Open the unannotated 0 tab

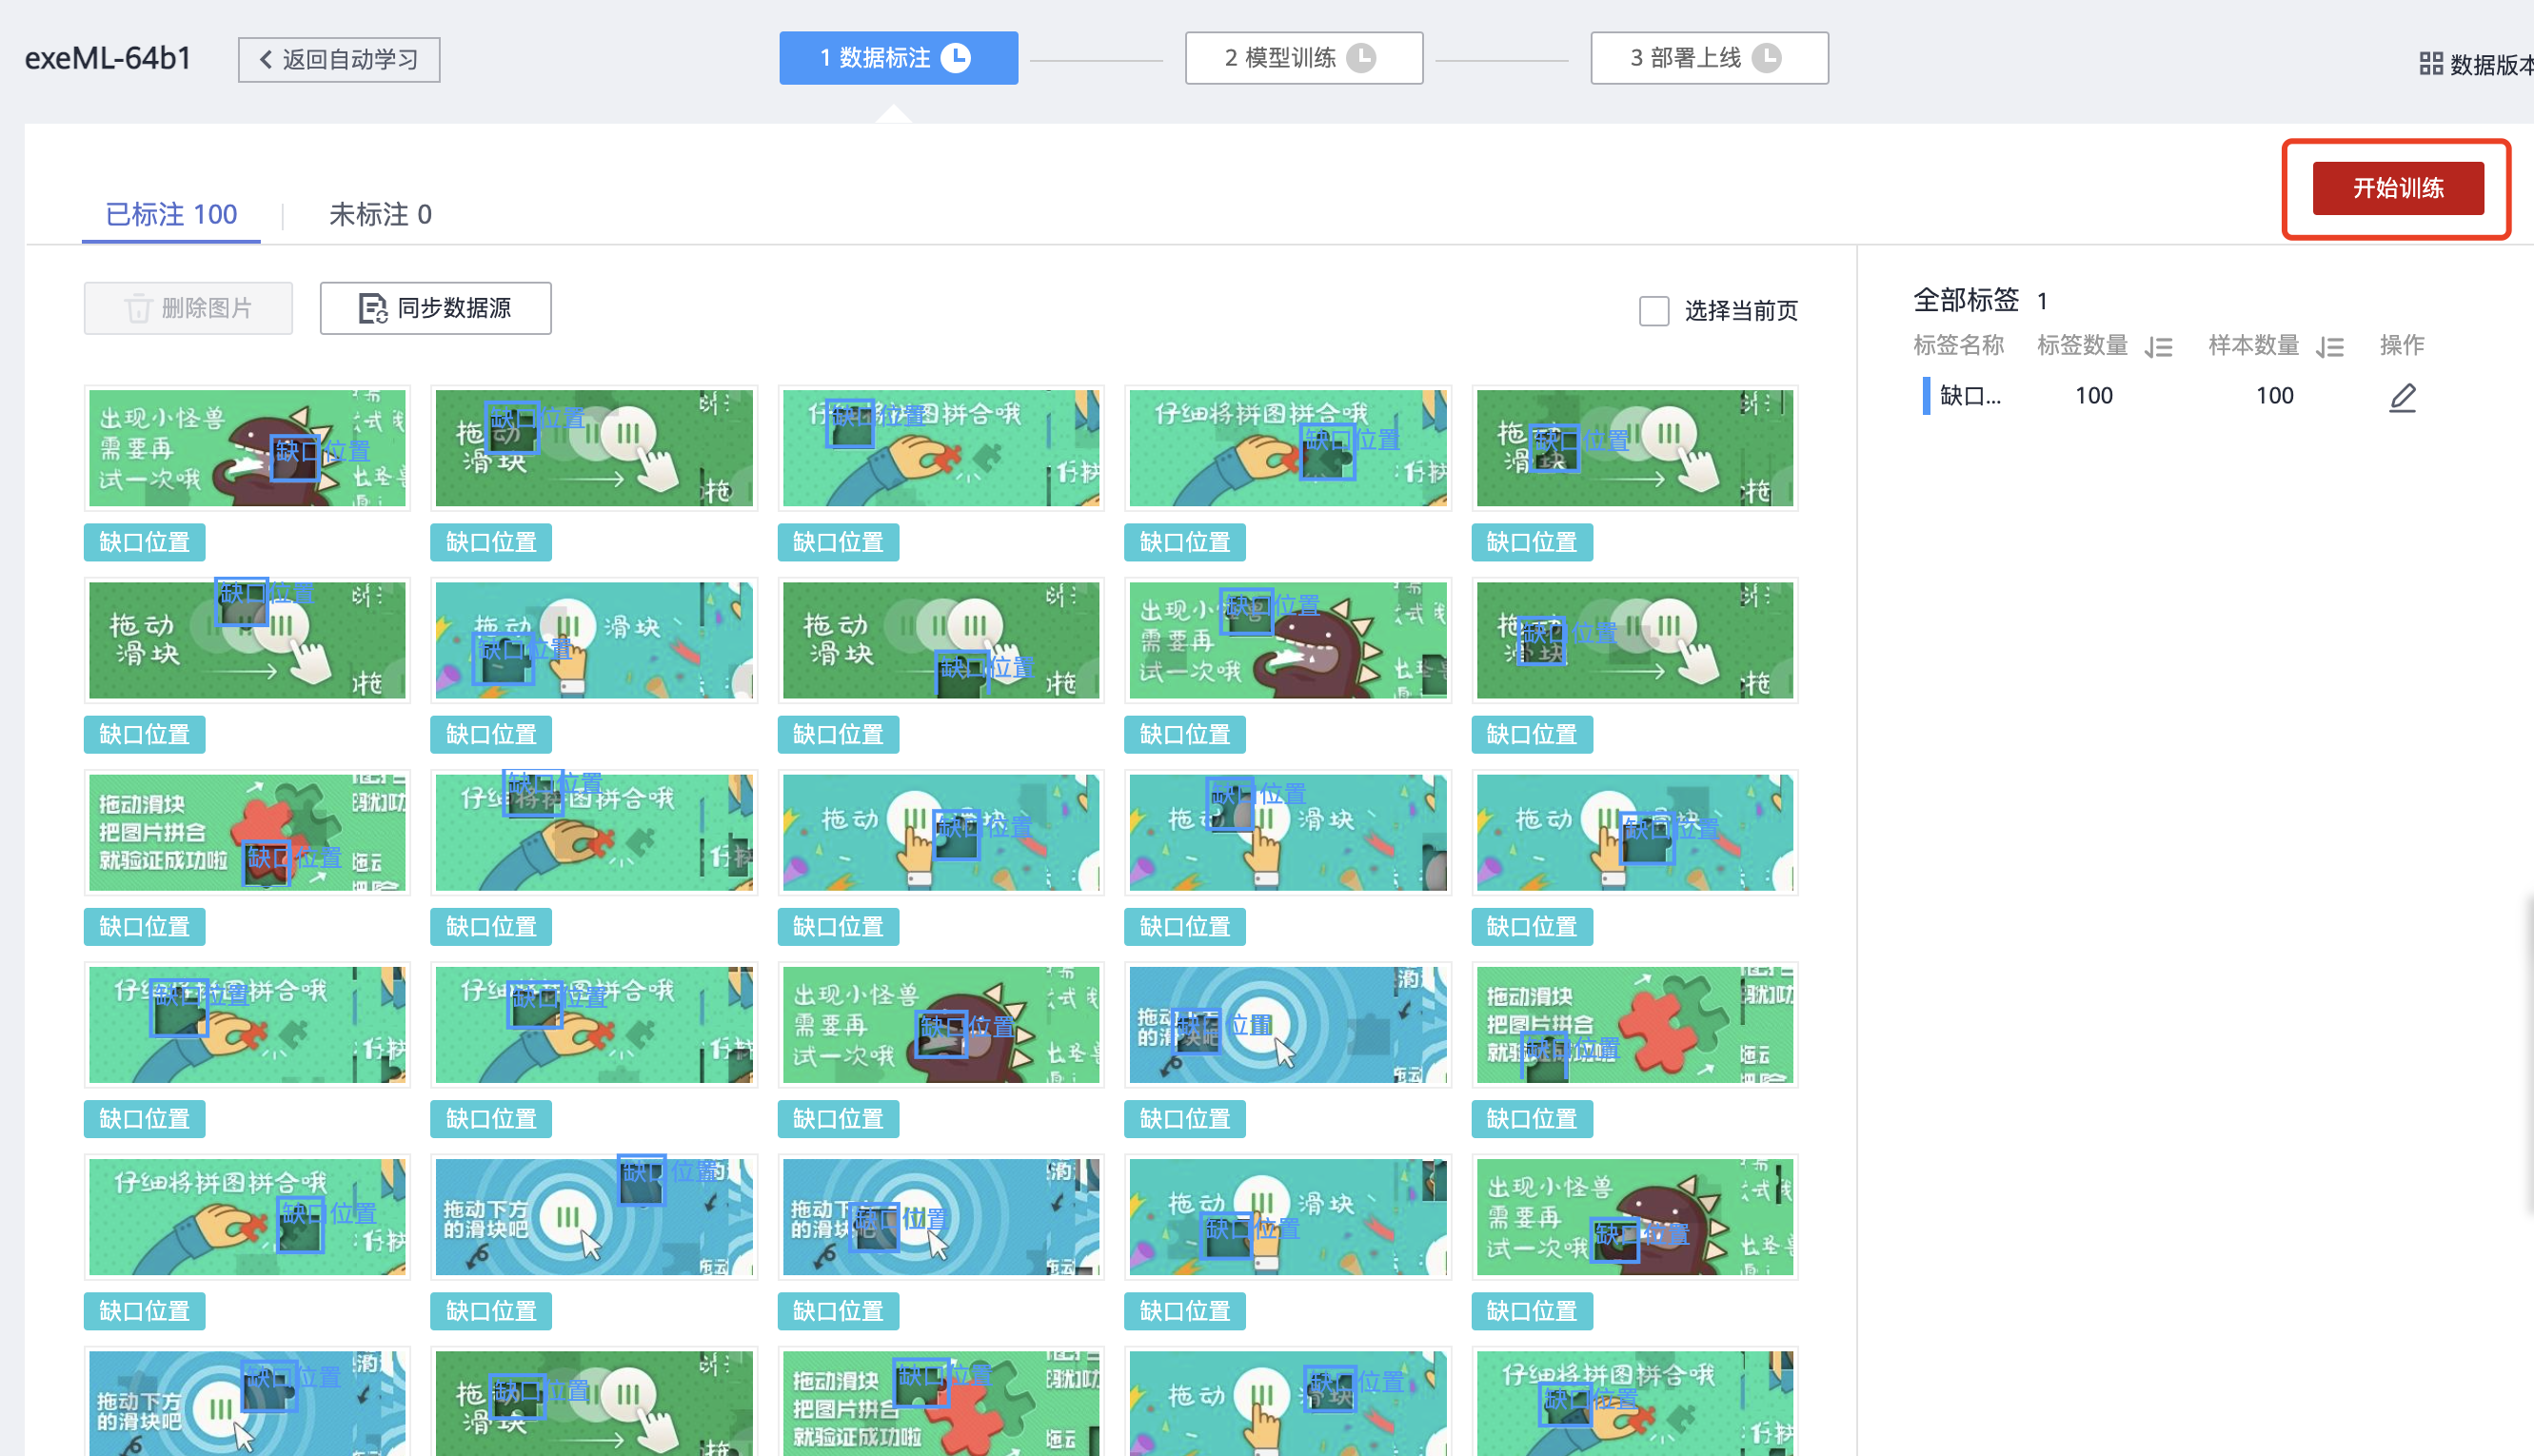380,214
